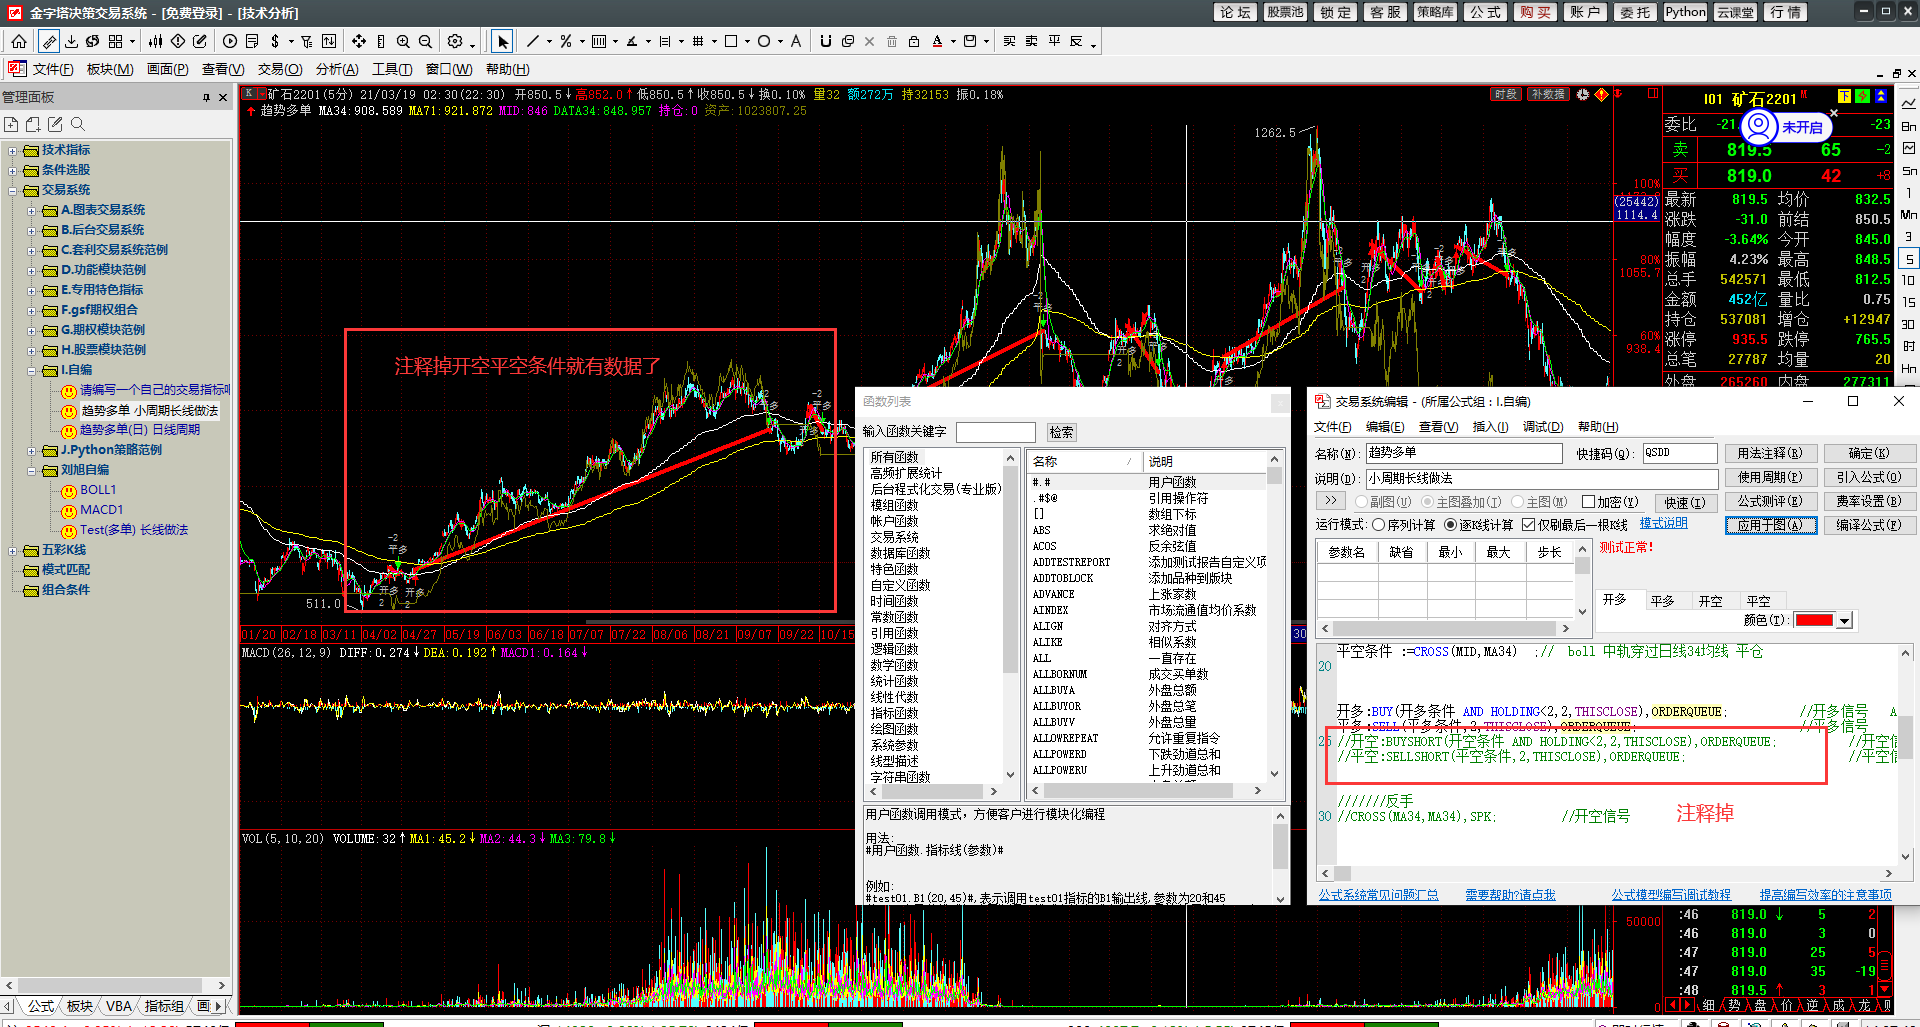Click the 买 buy toolbar icon
The height and width of the screenshot is (1027, 1920).
pyautogui.click(x=1009, y=41)
